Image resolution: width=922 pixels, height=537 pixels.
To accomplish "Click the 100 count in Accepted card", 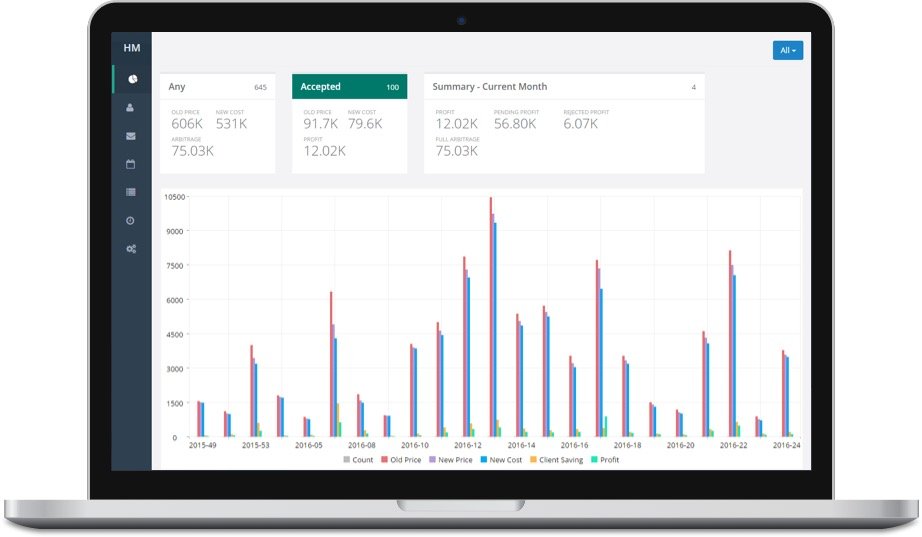I will [392, 87].
